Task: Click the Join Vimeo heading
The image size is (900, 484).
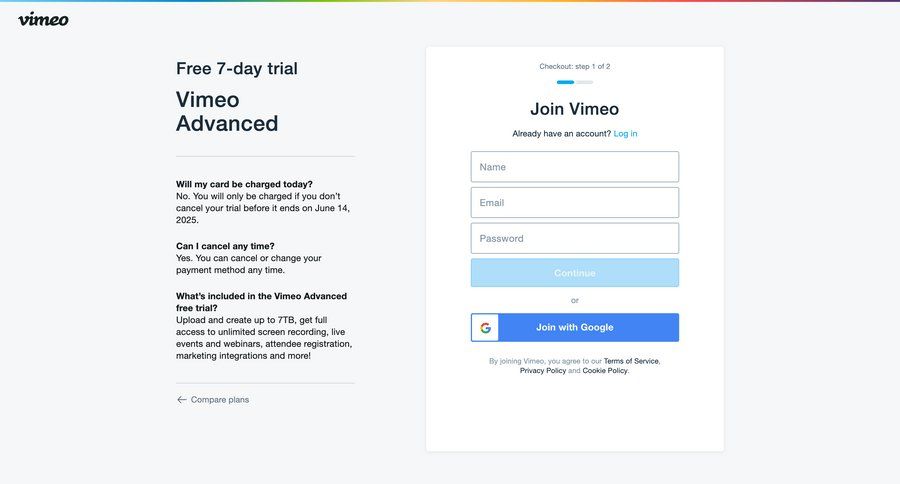Action: point(574,109)
